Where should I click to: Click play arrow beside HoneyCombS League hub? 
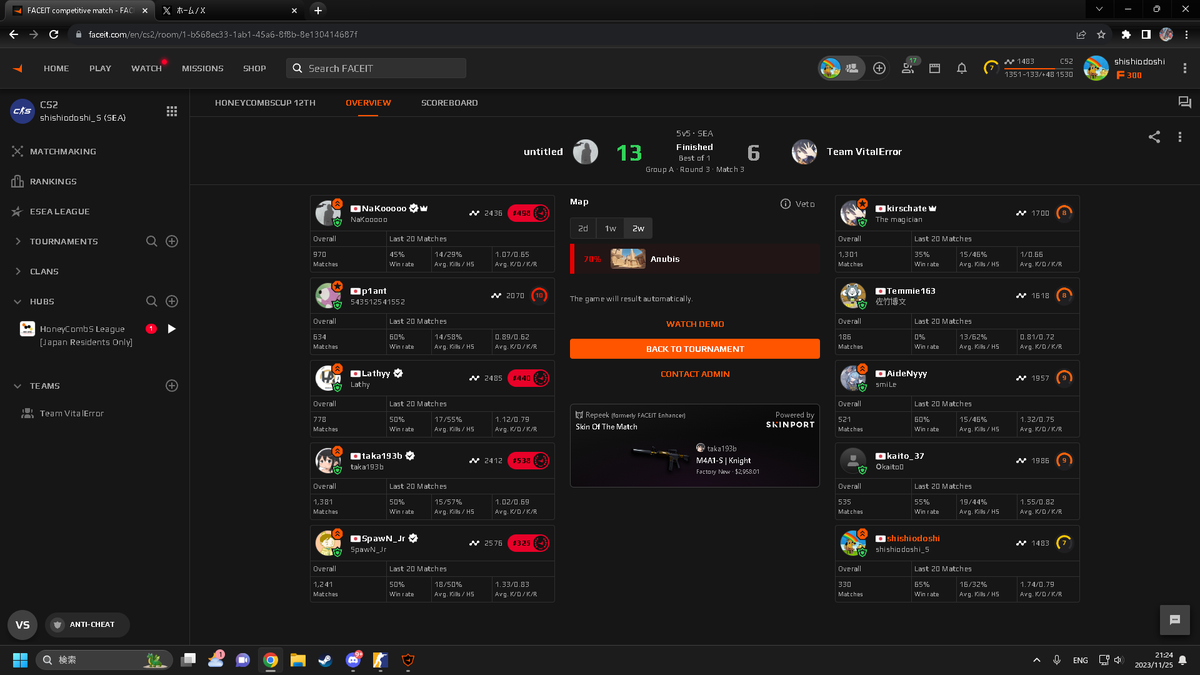coord(172,329)
